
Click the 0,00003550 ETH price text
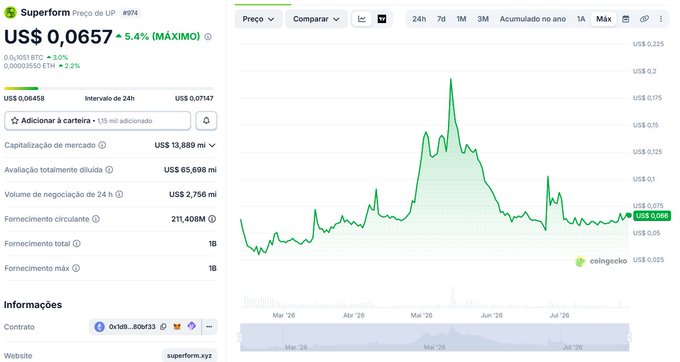point(29,66)
